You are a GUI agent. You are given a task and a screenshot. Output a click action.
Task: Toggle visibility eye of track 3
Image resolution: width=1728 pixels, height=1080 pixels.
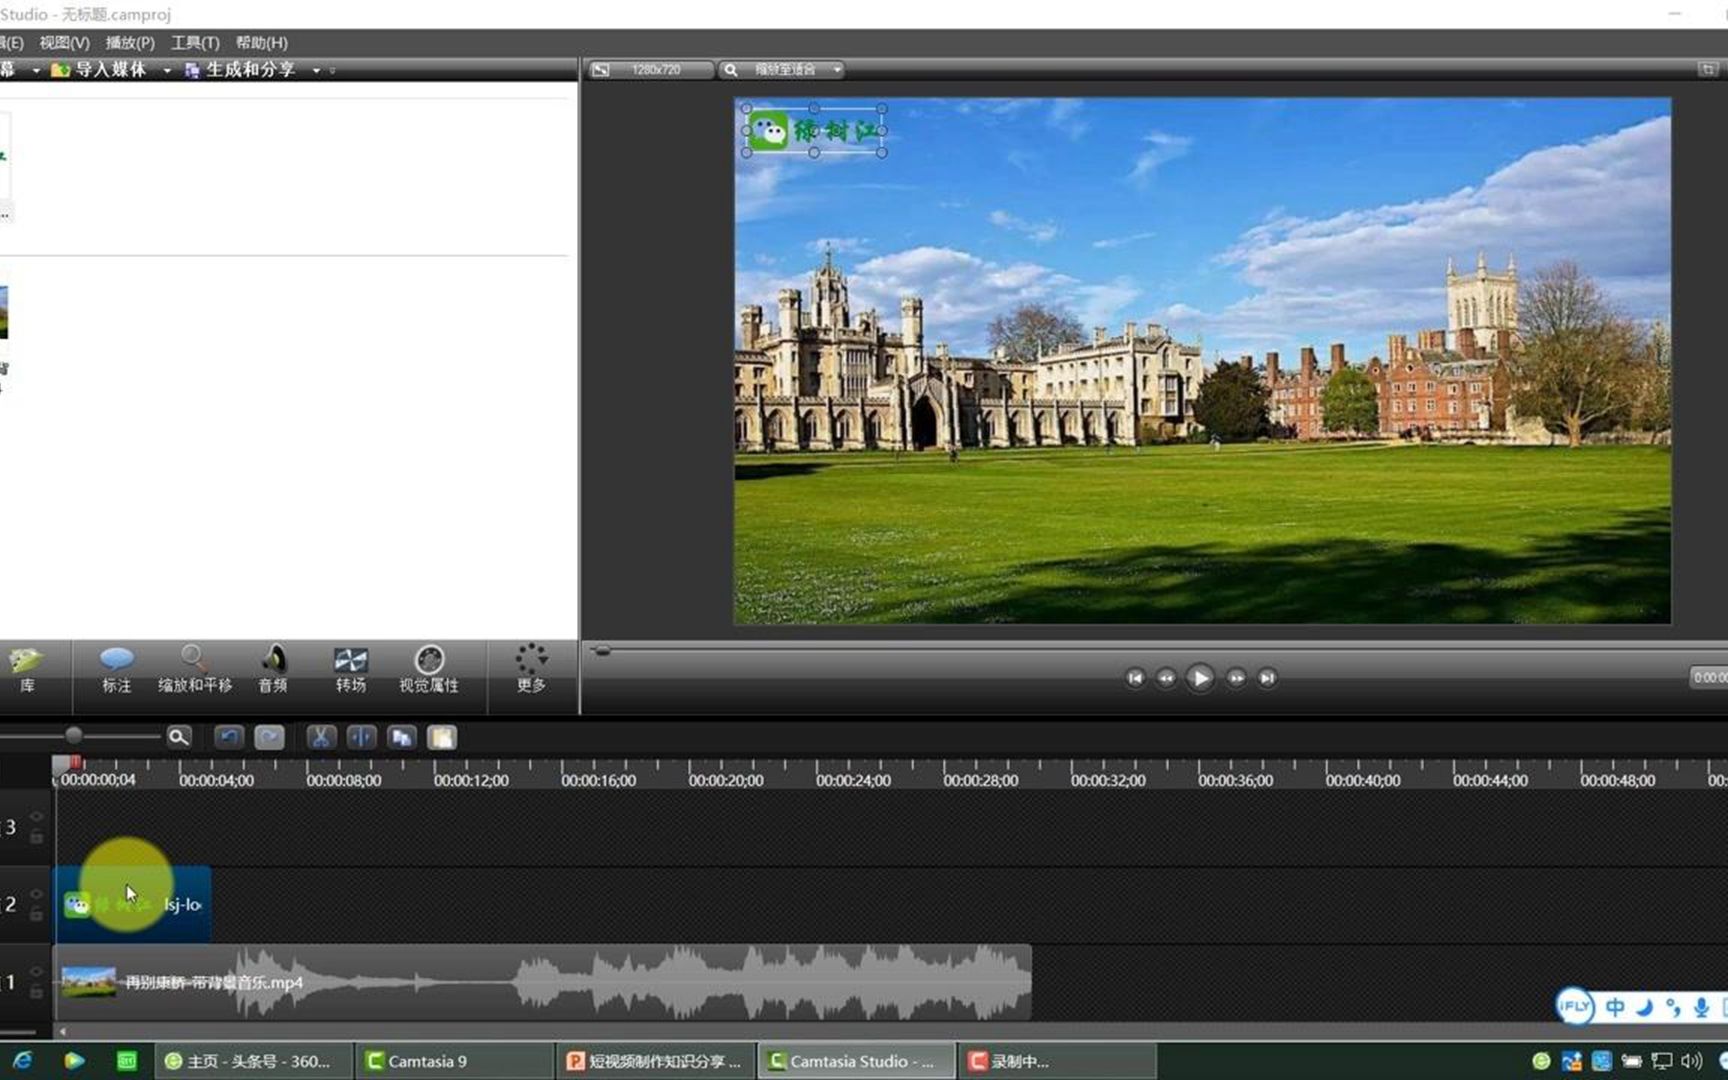[x=36, y=817]
